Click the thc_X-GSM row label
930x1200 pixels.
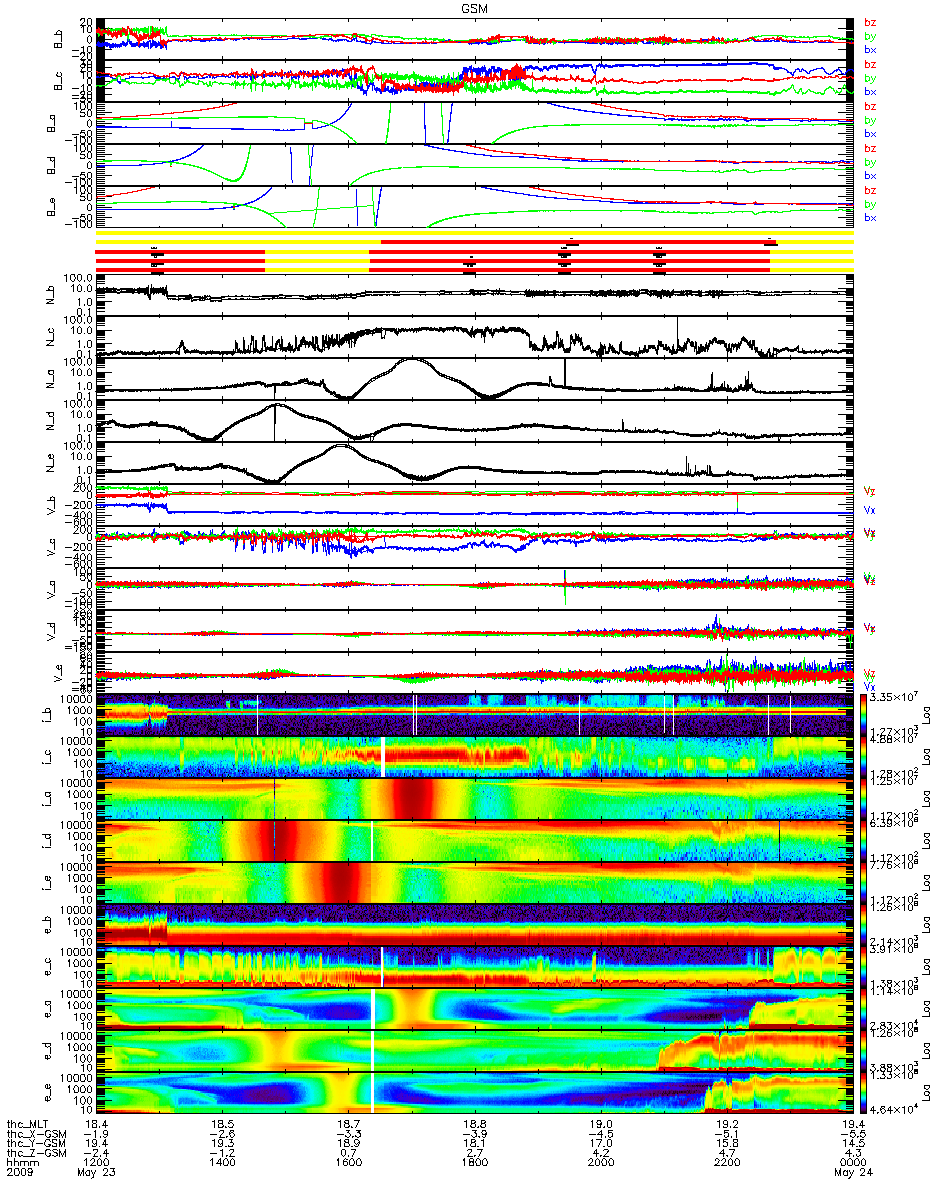36,1133
